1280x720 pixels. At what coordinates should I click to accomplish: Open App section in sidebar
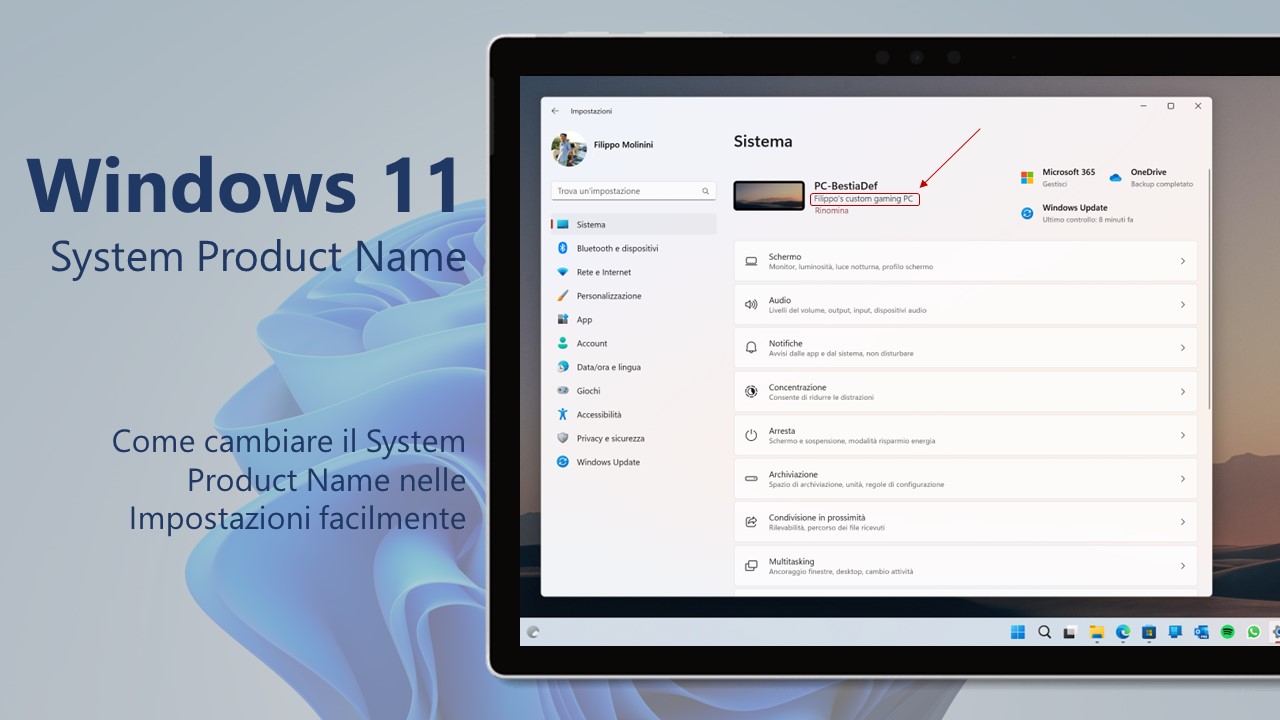click(x=633, y=320)
